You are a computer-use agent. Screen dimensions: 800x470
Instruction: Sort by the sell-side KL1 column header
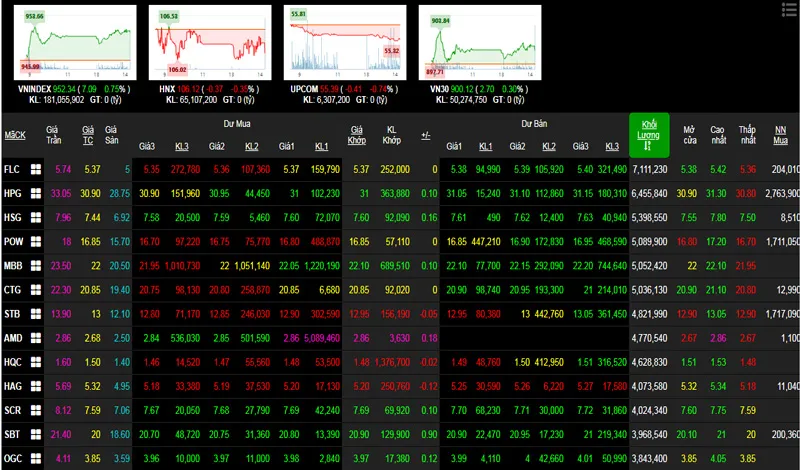tap(485, 146)
